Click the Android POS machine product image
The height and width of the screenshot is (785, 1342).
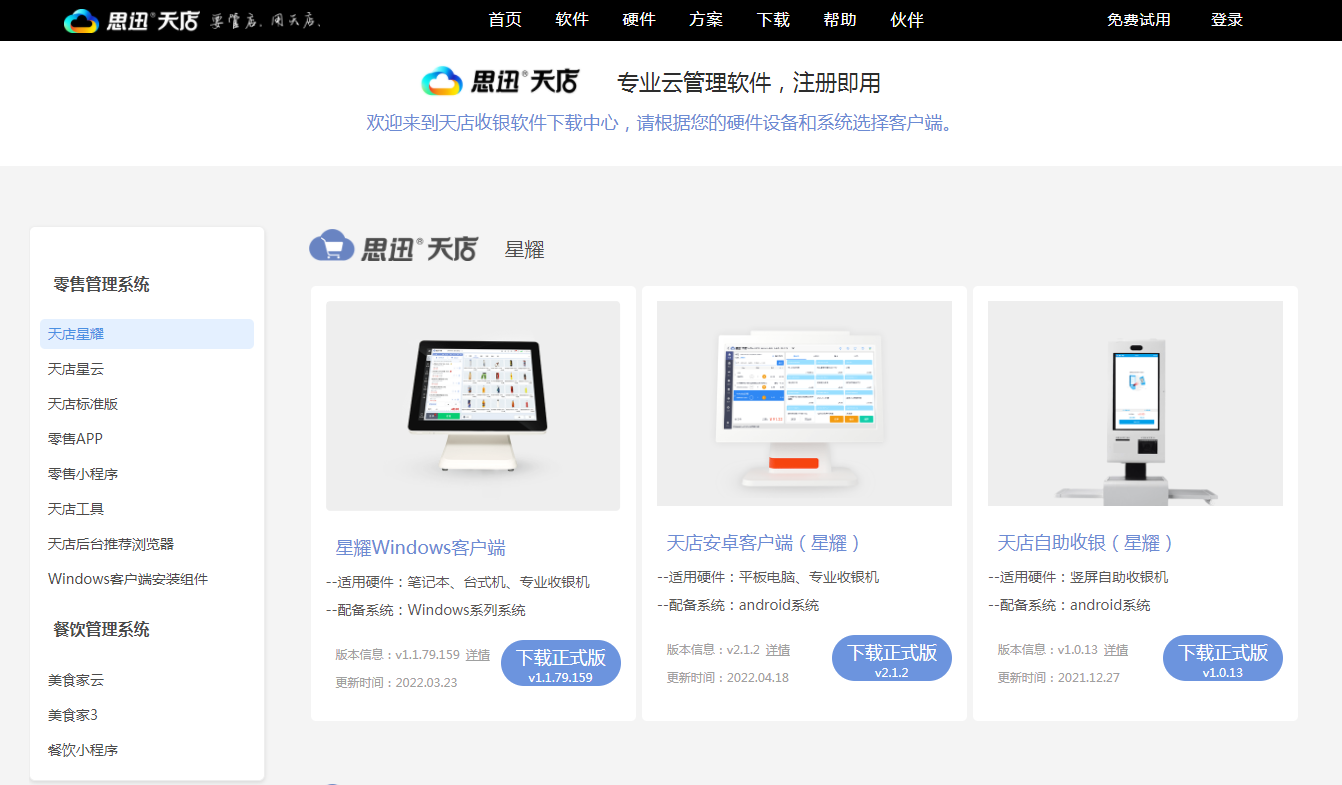tap(803, 401)
